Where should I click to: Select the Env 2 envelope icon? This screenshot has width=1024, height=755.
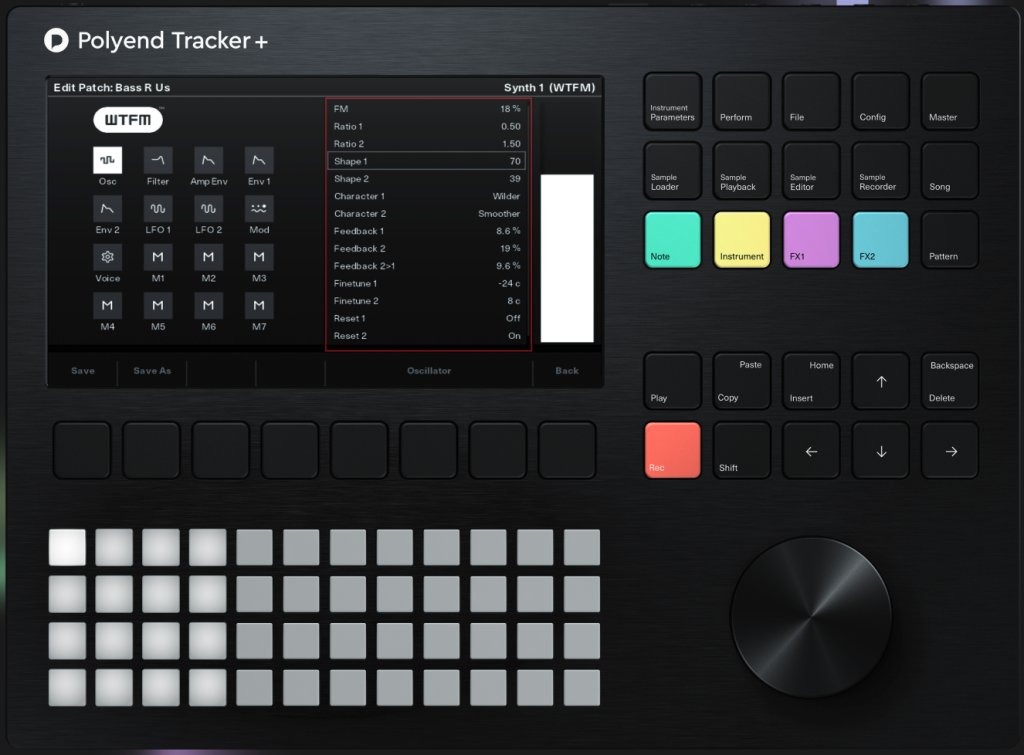click(x=107, y=208)
